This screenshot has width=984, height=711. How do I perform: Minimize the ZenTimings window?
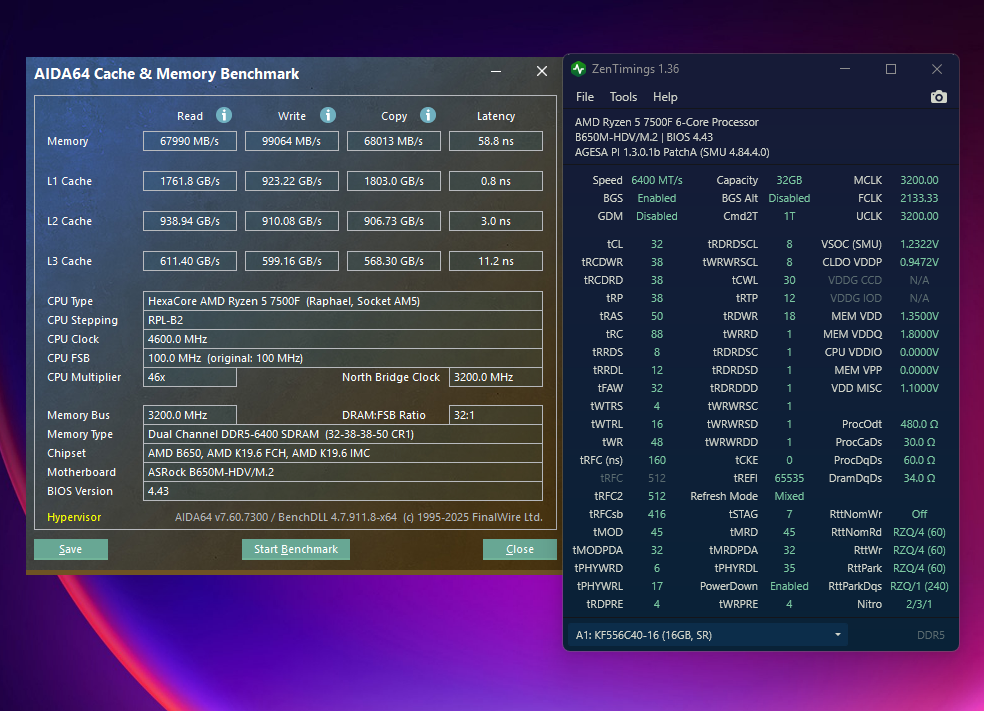[845, 69]
